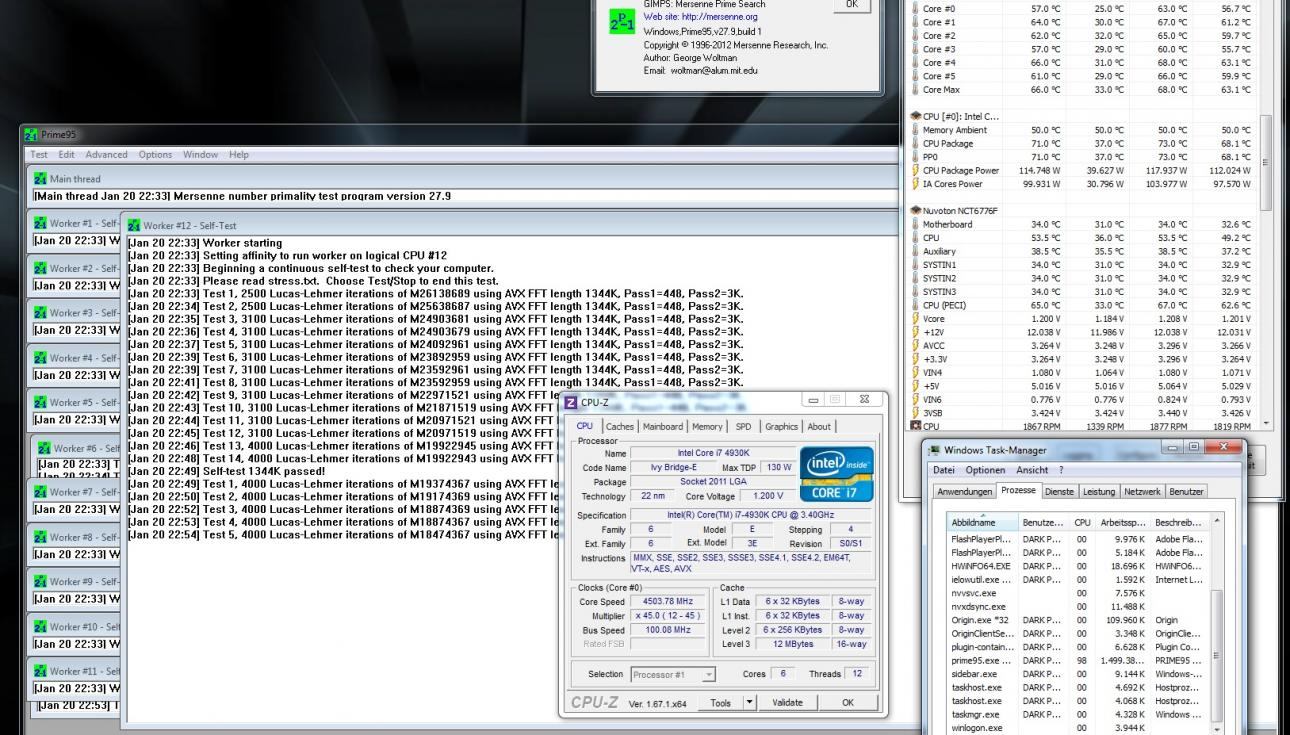1290x735 pixels.
Task: Open the Window menu in Prime95
Action: point(200,155)
